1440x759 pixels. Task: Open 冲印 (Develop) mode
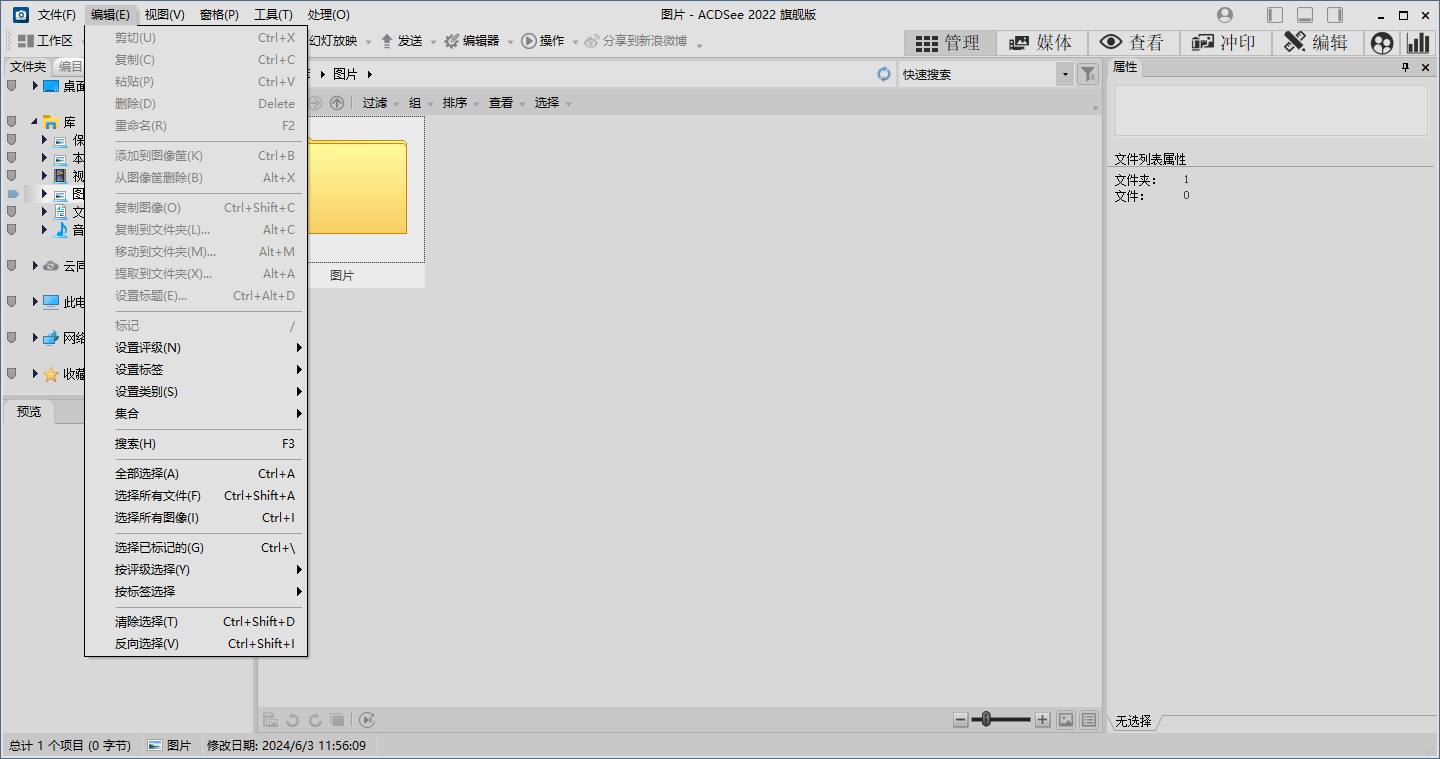(1225, 43)
